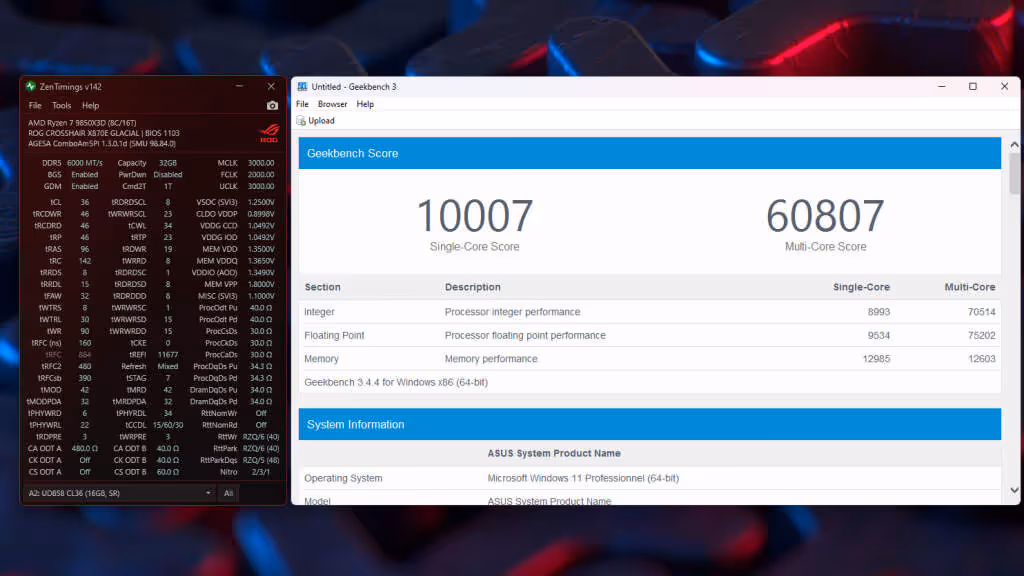Maximize the Geekbench 3 window
This screenshot has width=1024, height=576.
click(973, 86)
